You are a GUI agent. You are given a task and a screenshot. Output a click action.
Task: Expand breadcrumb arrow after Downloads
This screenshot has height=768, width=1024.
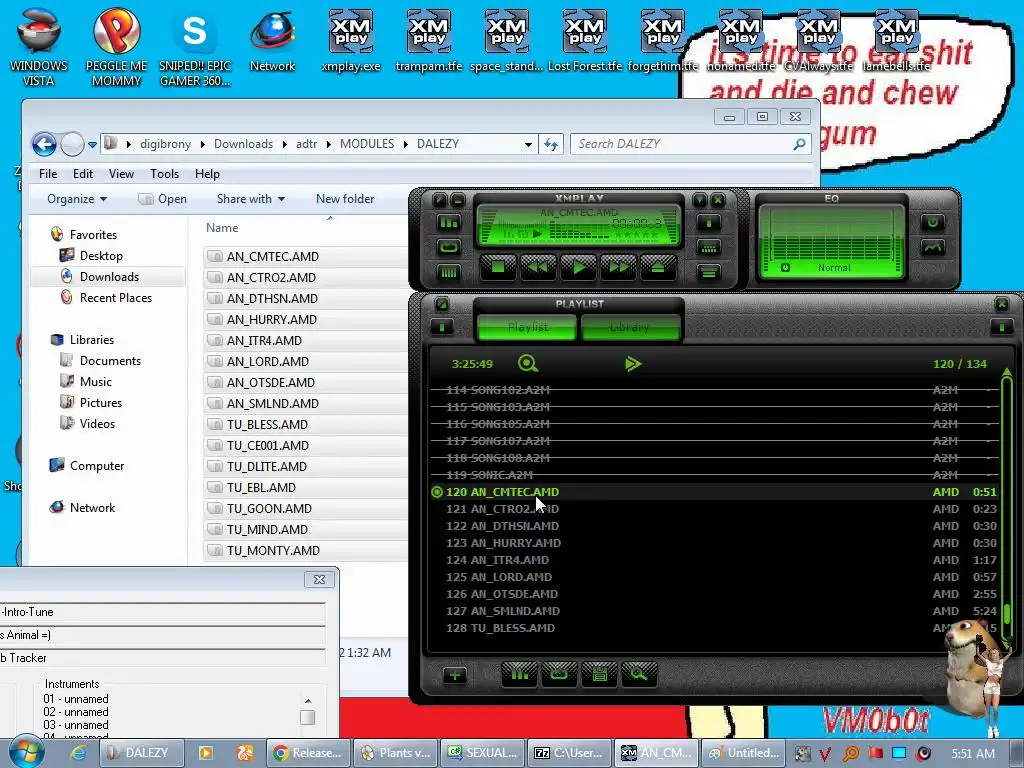coord(285,144)
